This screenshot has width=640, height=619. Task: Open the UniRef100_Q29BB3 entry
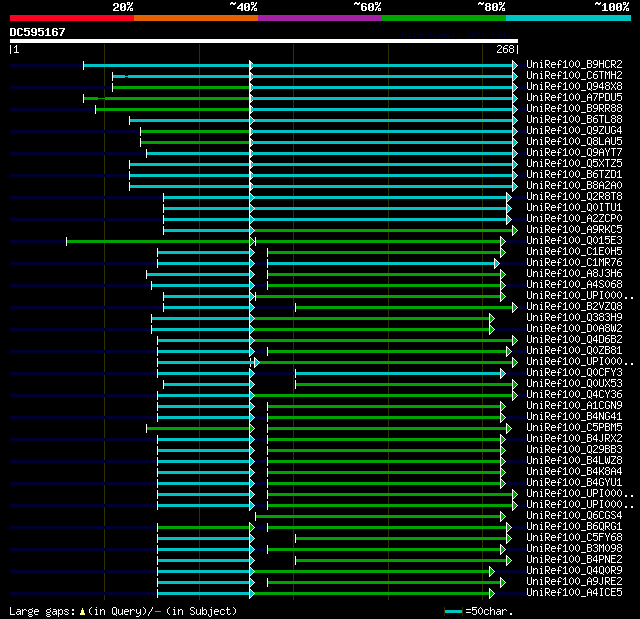coord(574,450)
